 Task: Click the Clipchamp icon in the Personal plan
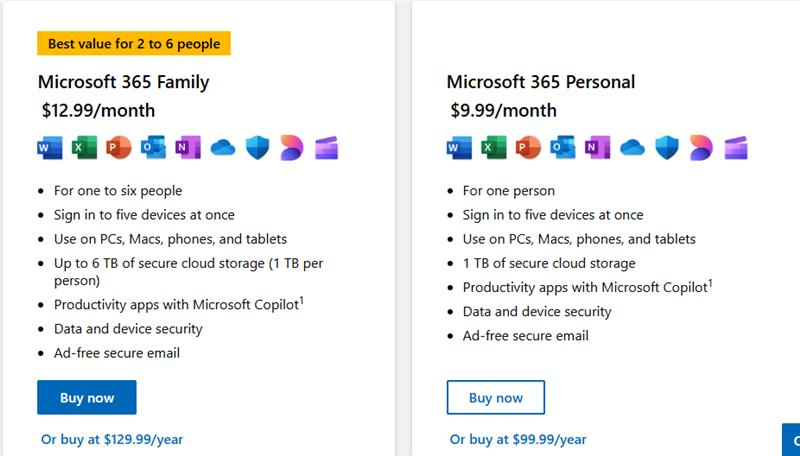pos(736,148)
